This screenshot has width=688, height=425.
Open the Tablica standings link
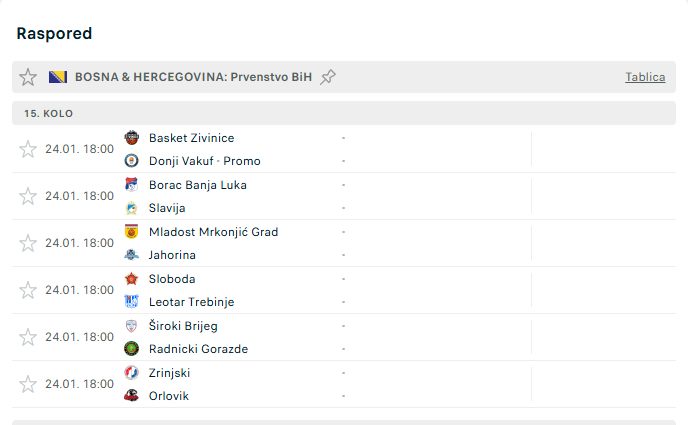[645, 77]
